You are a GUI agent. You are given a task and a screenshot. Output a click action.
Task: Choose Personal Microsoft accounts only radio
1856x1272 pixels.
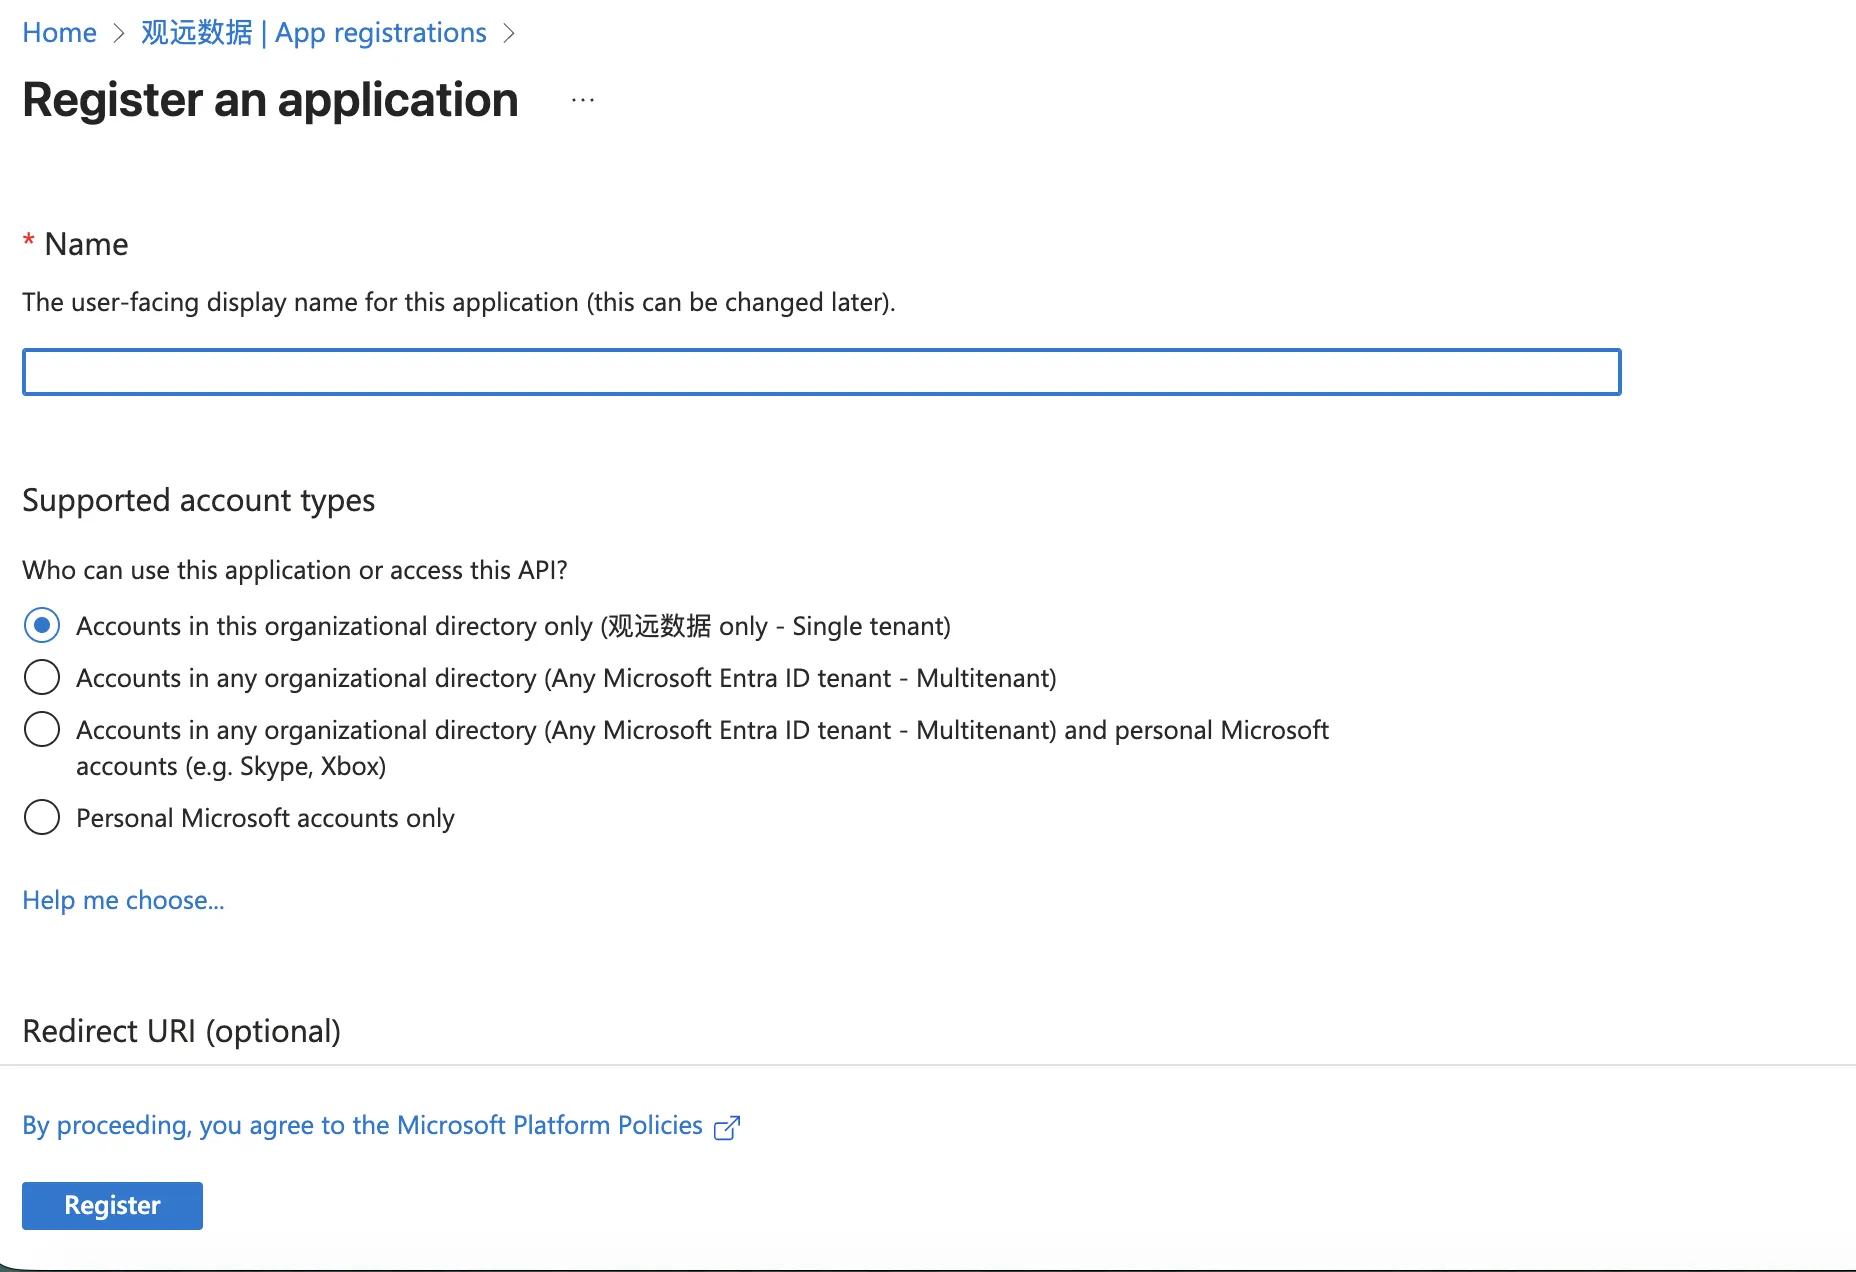pos(42,818)
